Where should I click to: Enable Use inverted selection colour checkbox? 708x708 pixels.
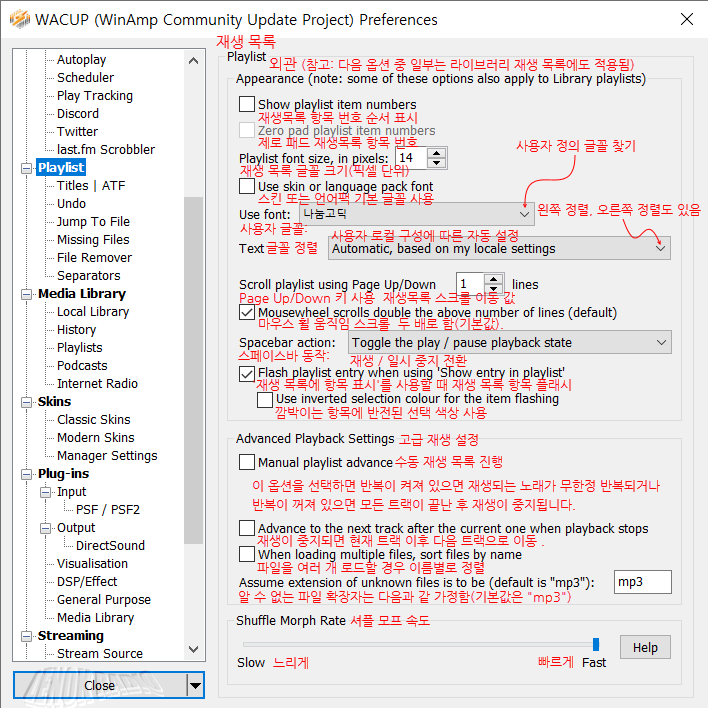click(265, 400)
